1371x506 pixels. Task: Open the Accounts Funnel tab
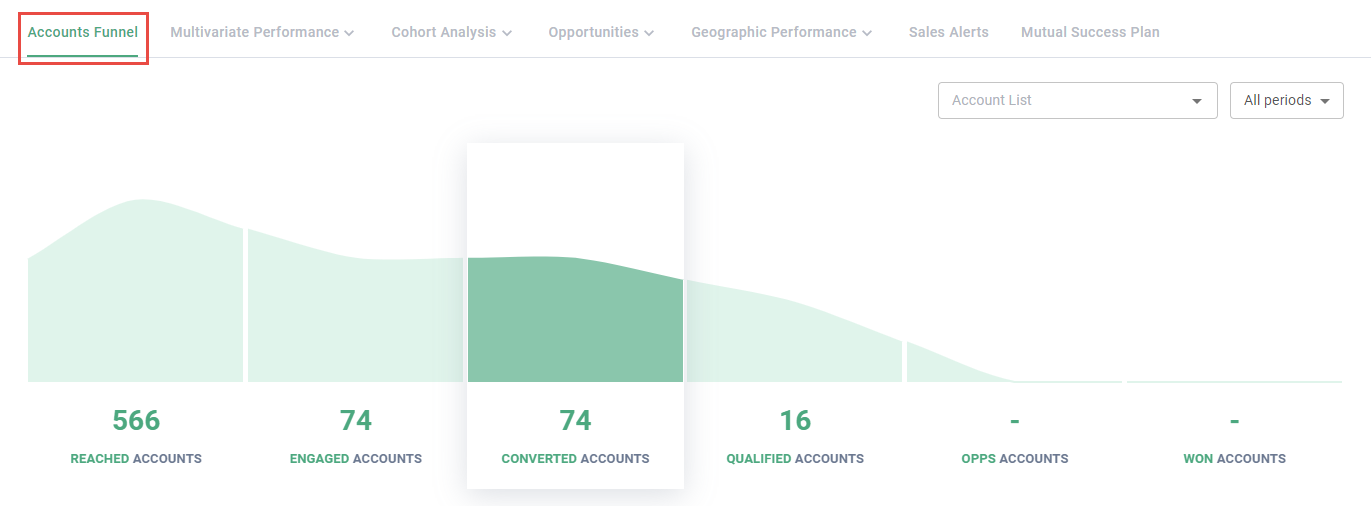point(83,33)
